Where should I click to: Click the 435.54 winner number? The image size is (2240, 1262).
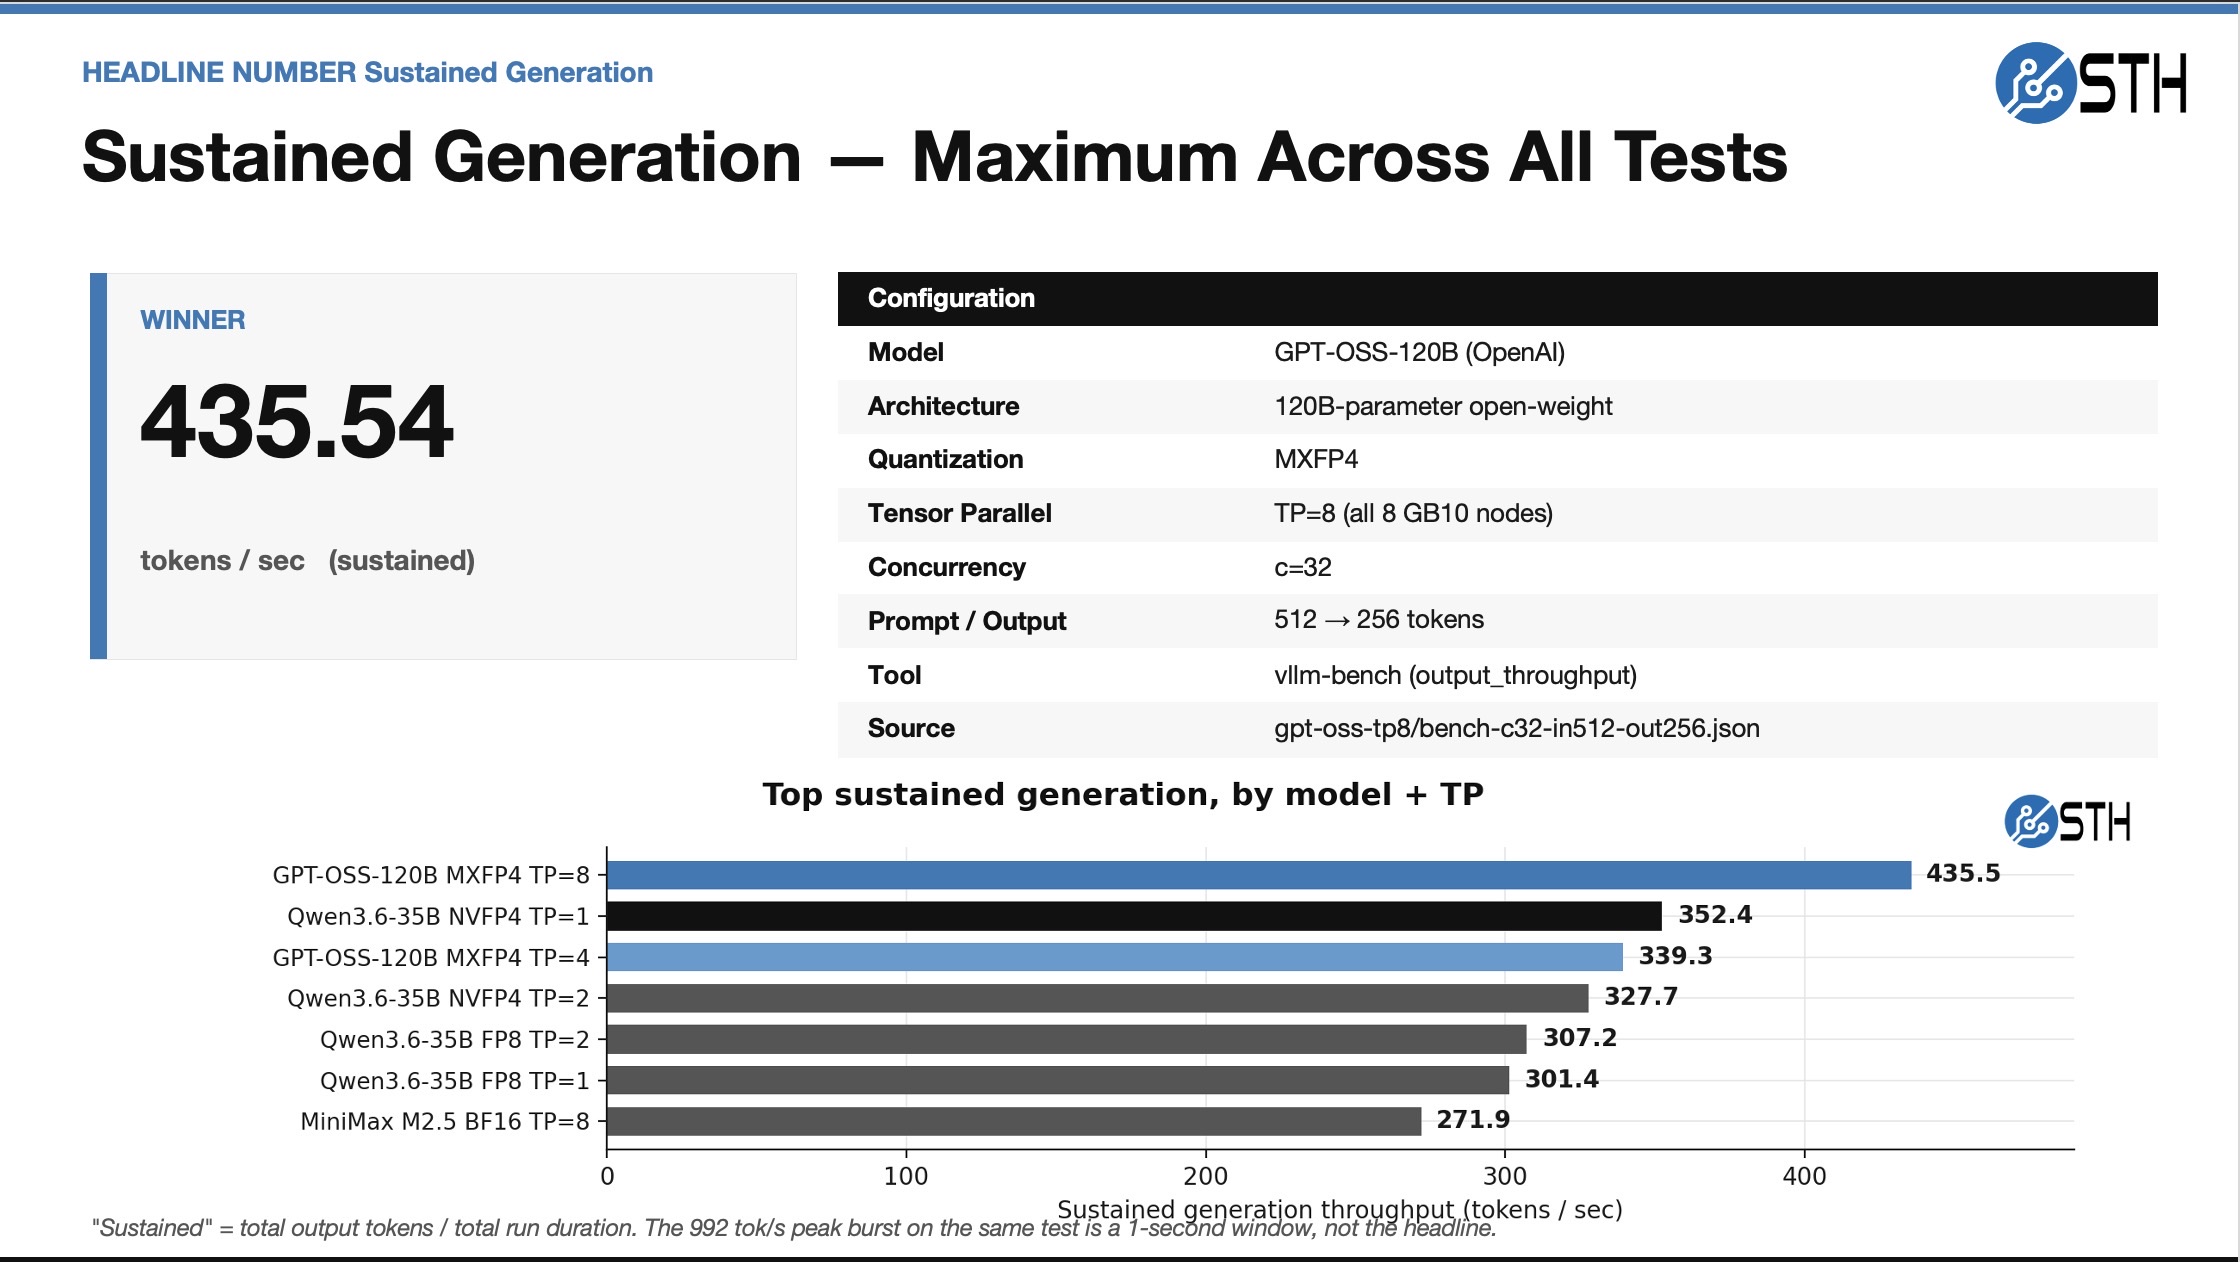[297, 423]
